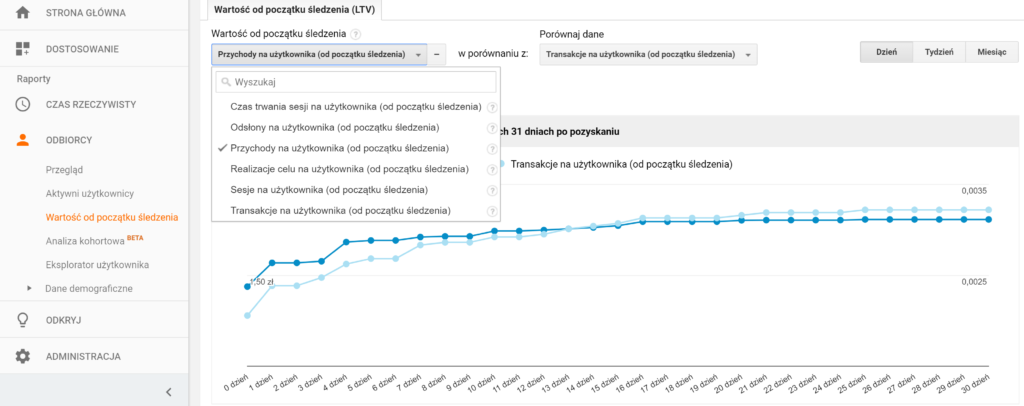Image resolution: width=1024 pixels, height=406 pixels.
Task: Open Strona główna home icon
Action: coord(23,12)
